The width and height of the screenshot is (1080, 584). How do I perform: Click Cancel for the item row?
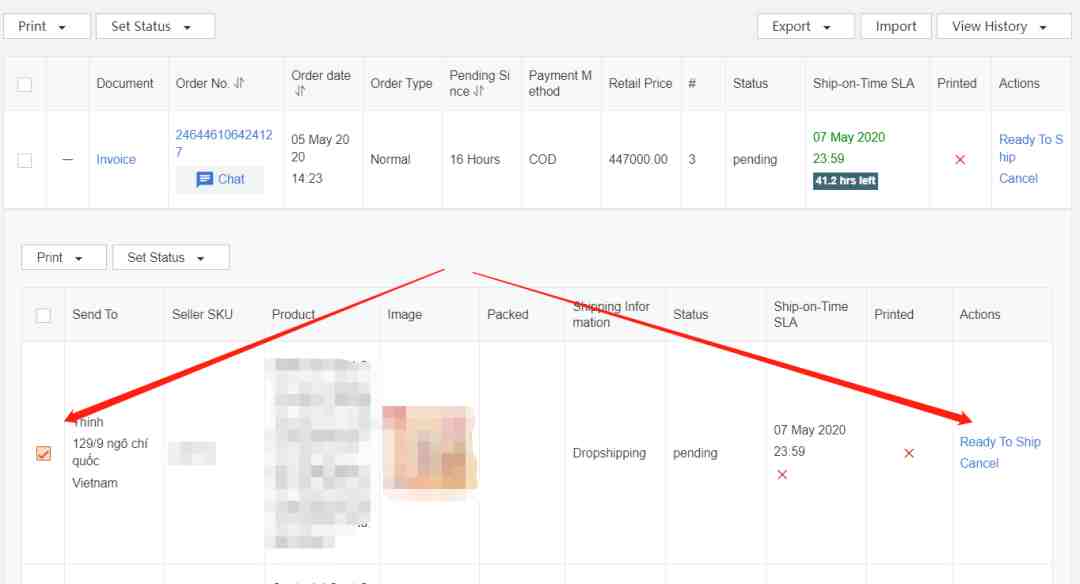coord(979,463)
